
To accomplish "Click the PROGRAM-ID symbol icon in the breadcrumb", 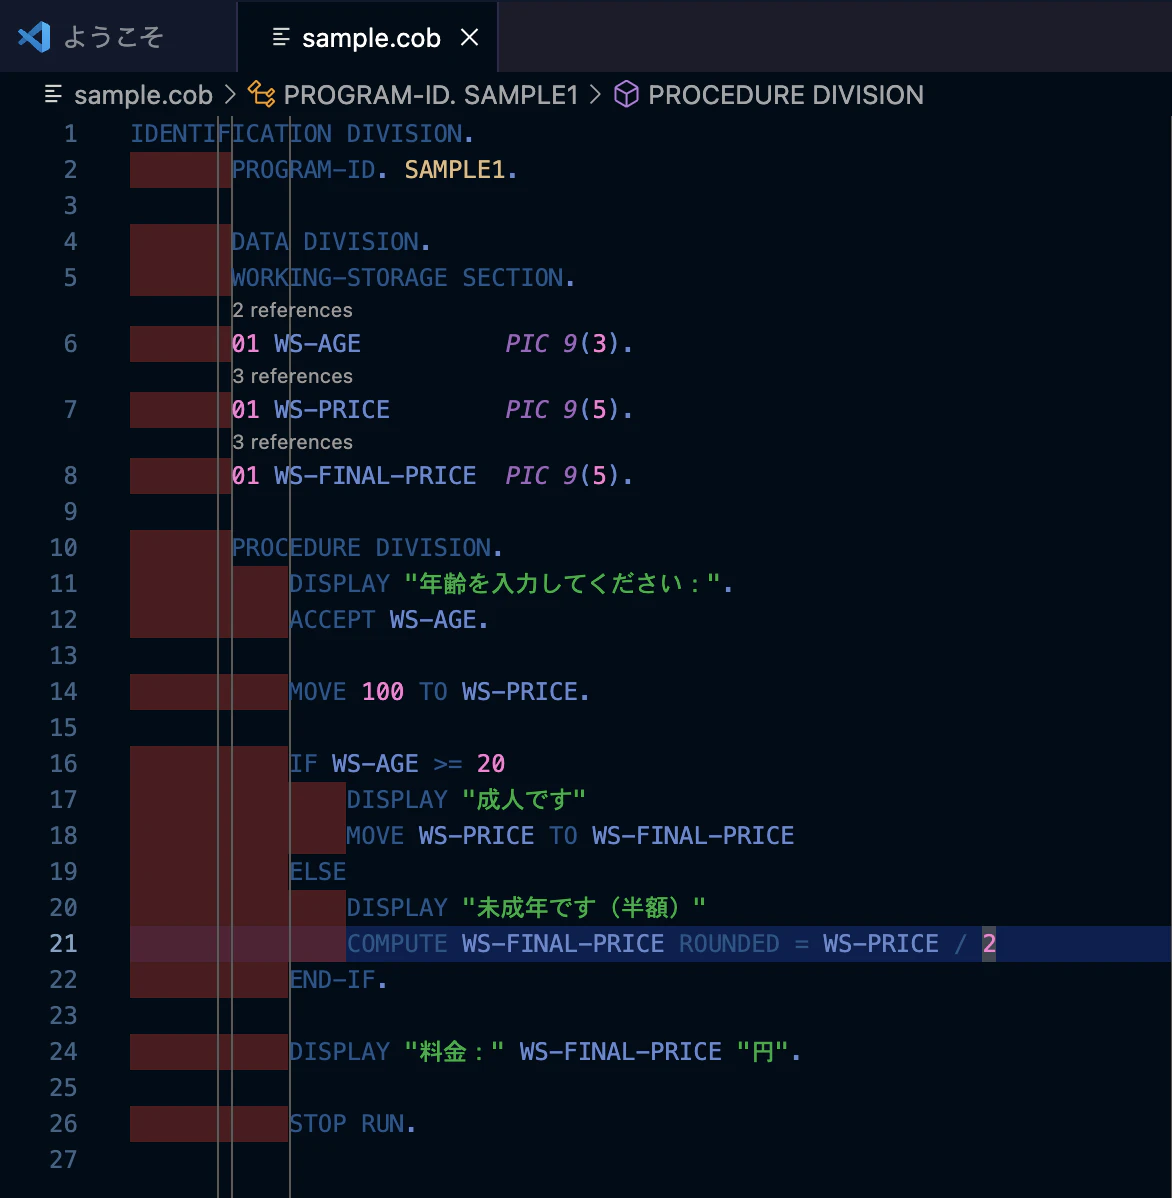I will pyautogui.click(x=261, y=95).
